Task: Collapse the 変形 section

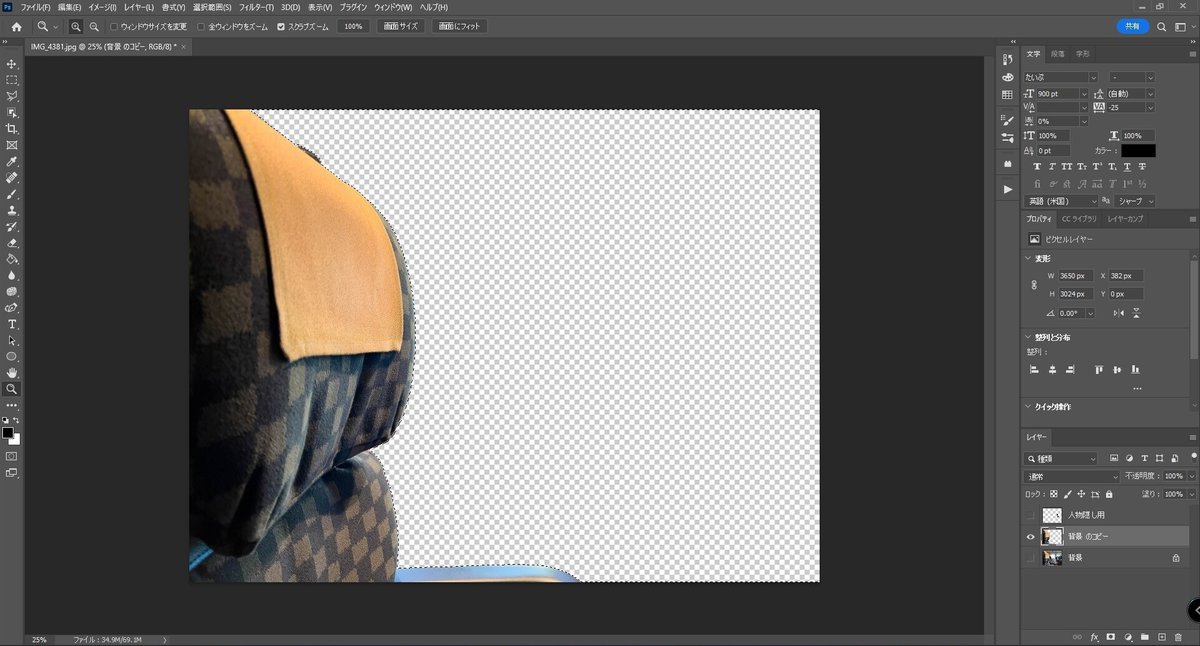Action: [1028, 258]
